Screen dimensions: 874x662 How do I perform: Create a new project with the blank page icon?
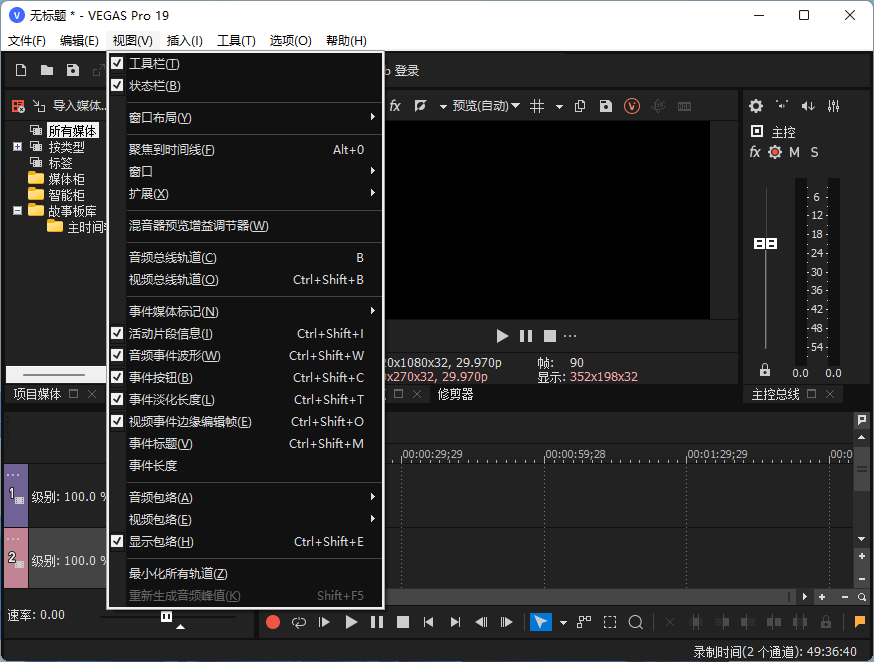21,70
